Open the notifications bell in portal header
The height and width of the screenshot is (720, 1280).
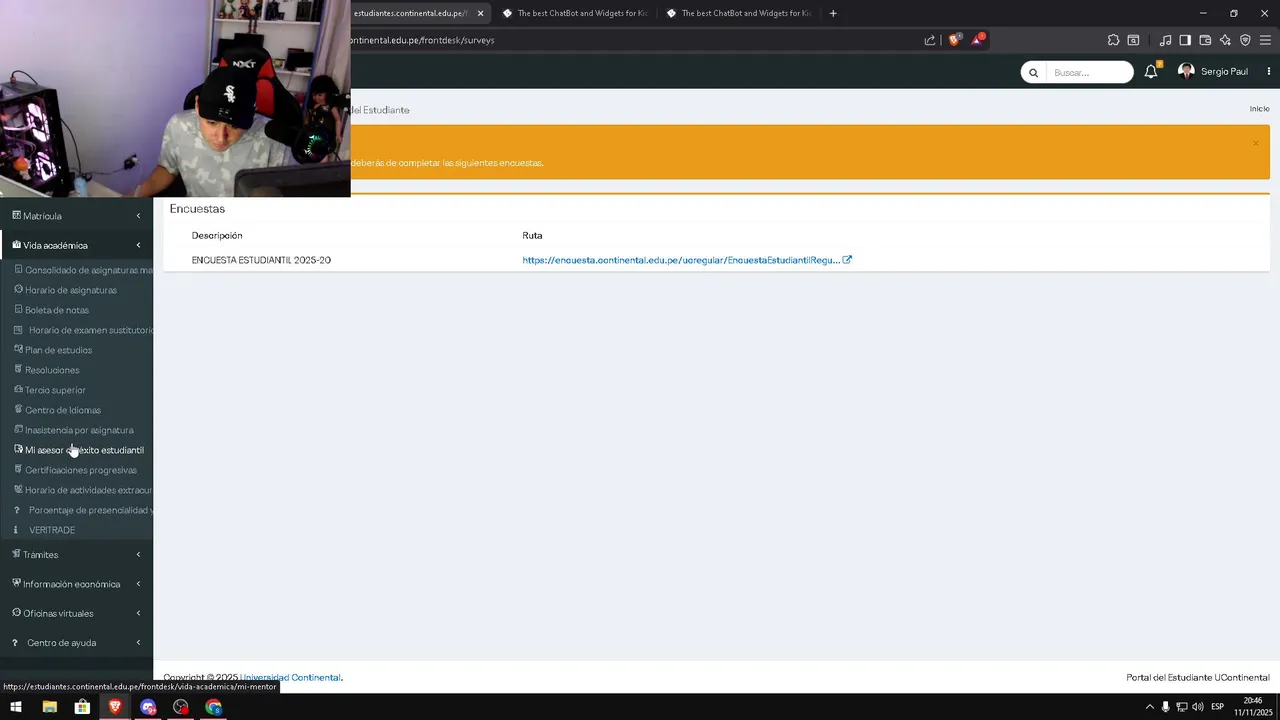pyautogui.click(x=1151, y=72)
